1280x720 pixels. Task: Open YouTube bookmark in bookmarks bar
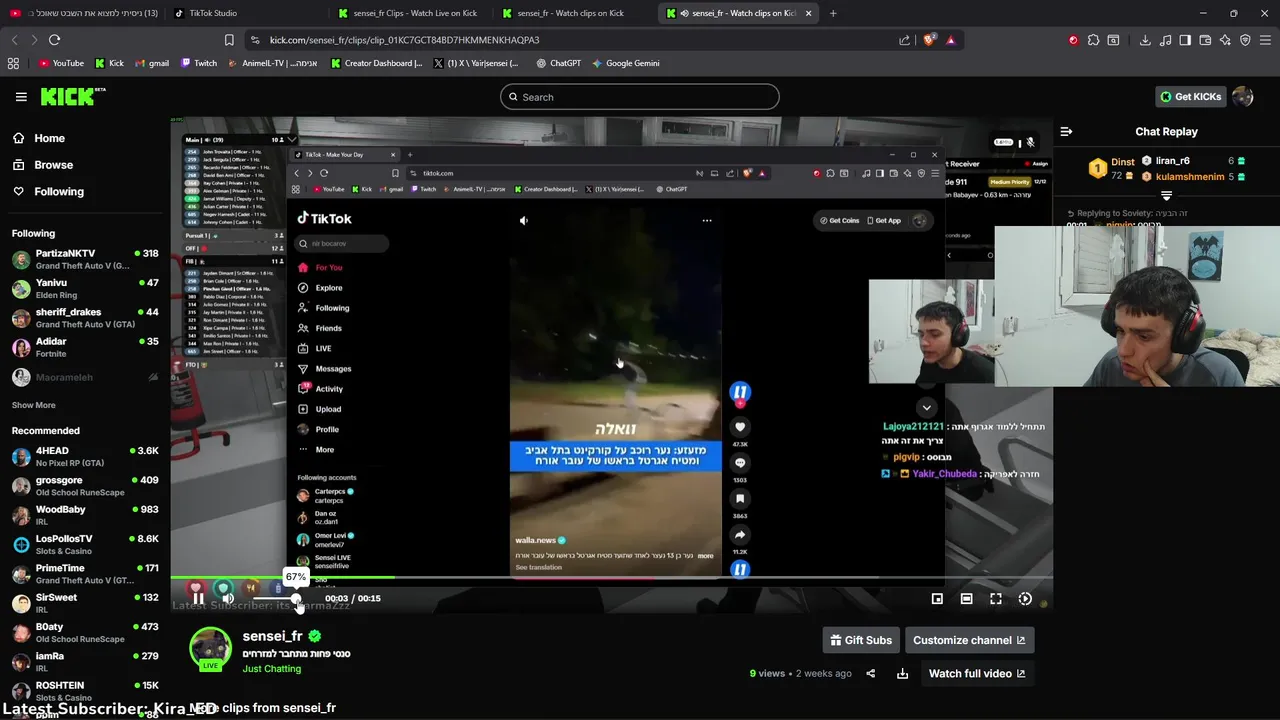61,63
